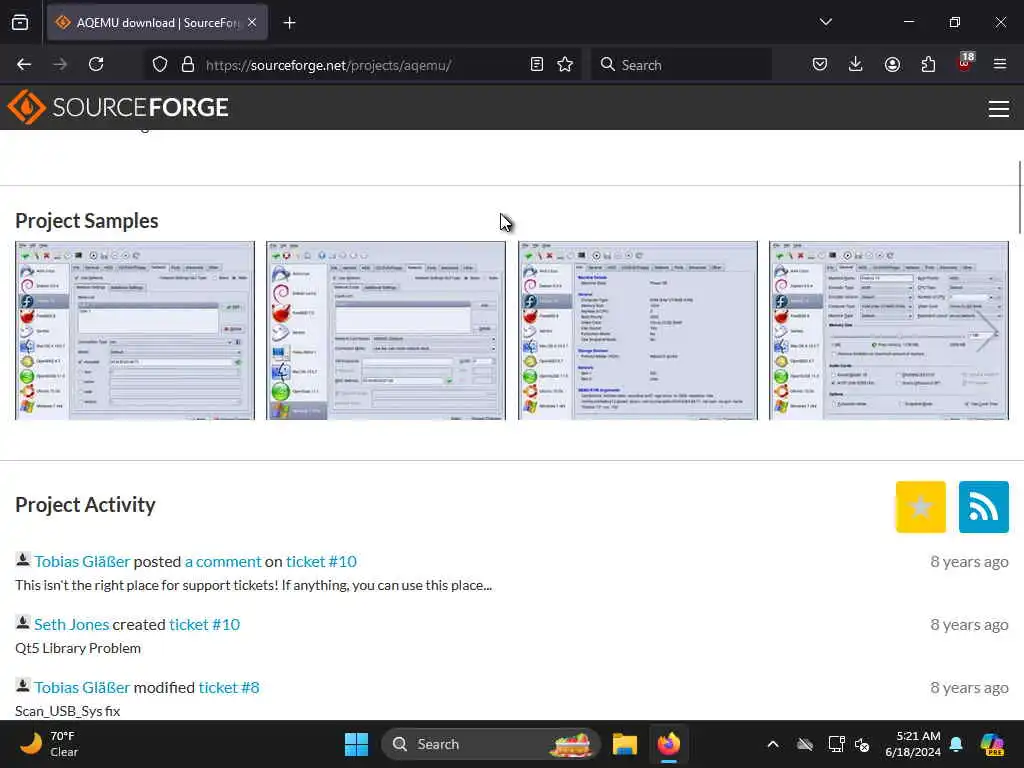Open Firefox application menu
Screen dimensions: 1024x768
pyautogui.click(x=1000, y=64)
